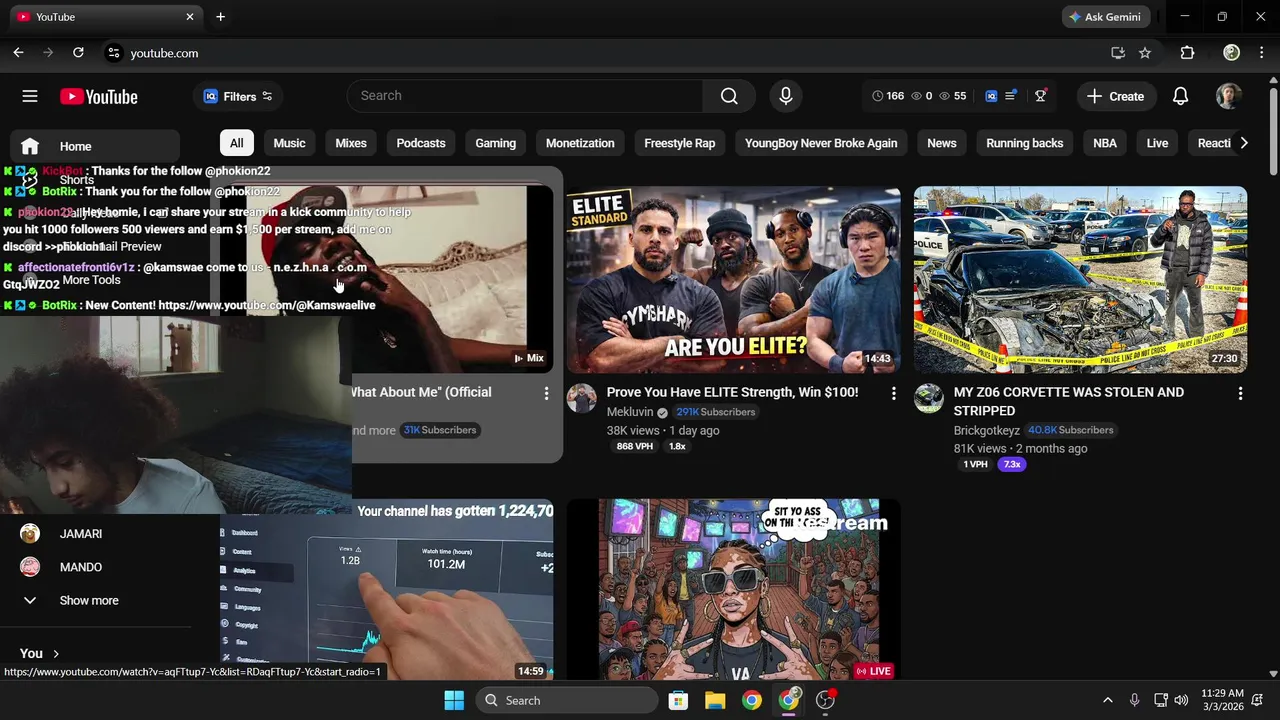This screenshot has height=720, width=1280.
Task: Start voice search with the microphone
Action: (x=786, y=96)
